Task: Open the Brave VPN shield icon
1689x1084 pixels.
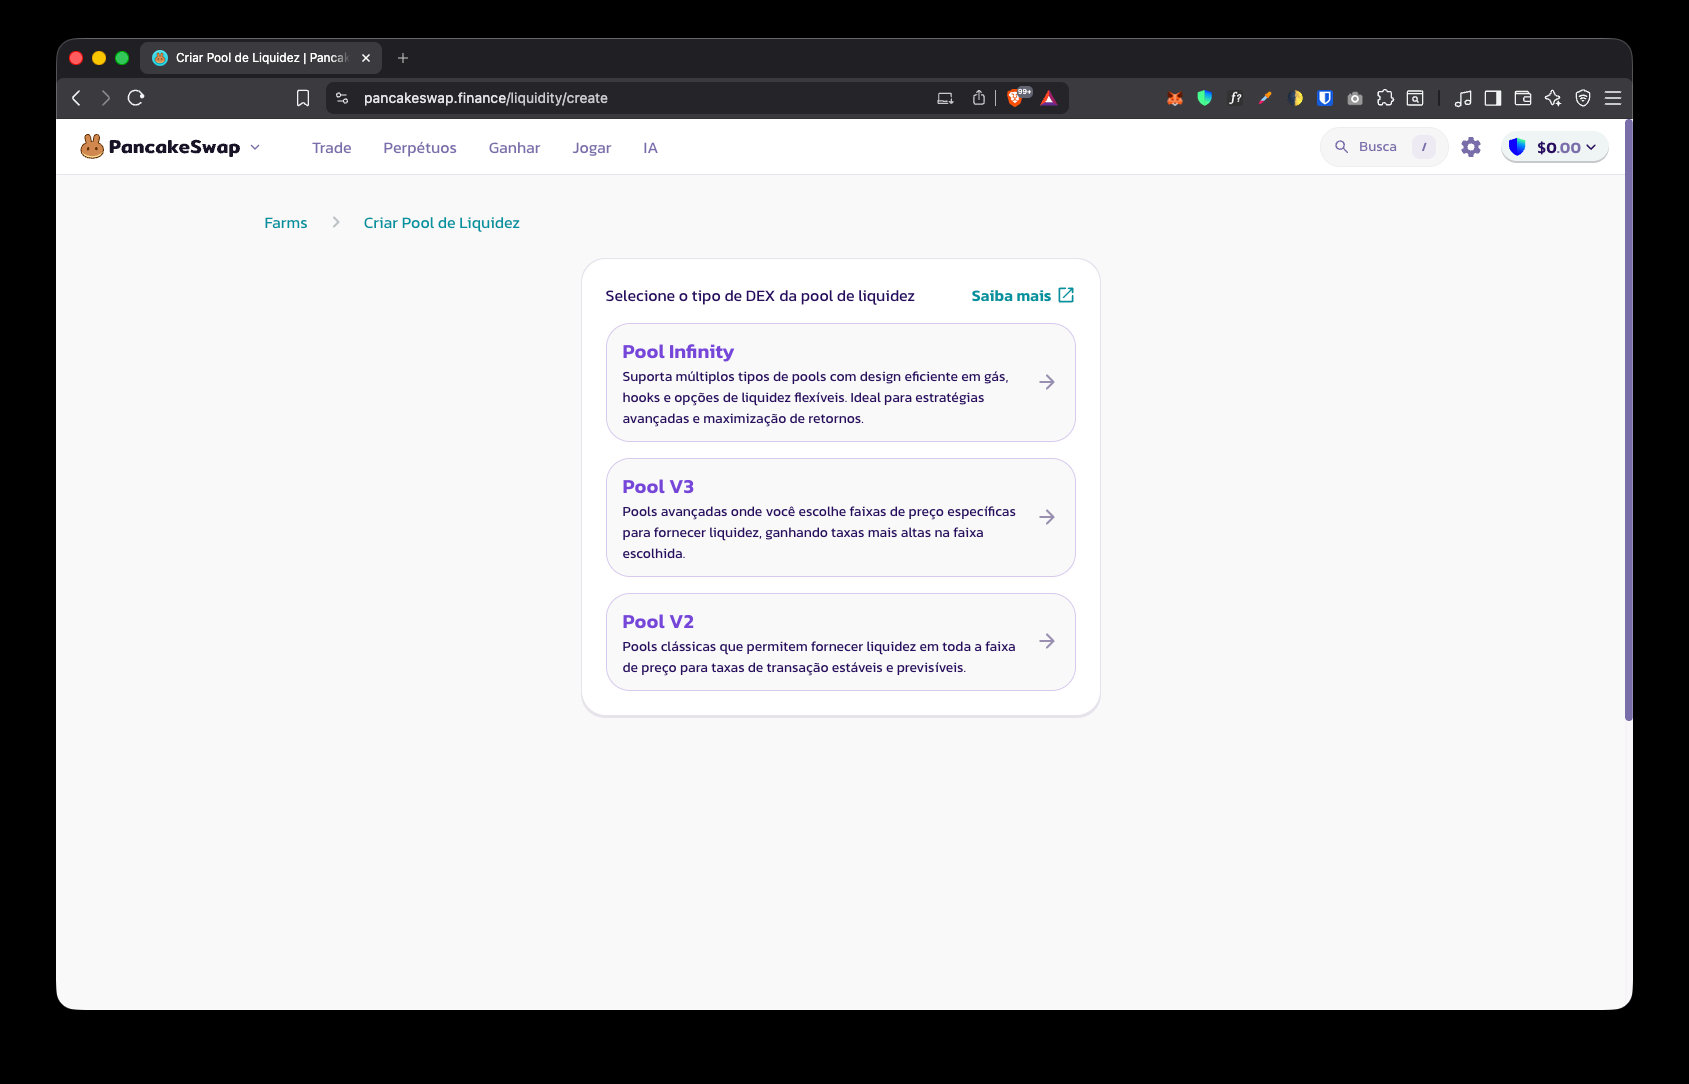Action: (1583, 98)
